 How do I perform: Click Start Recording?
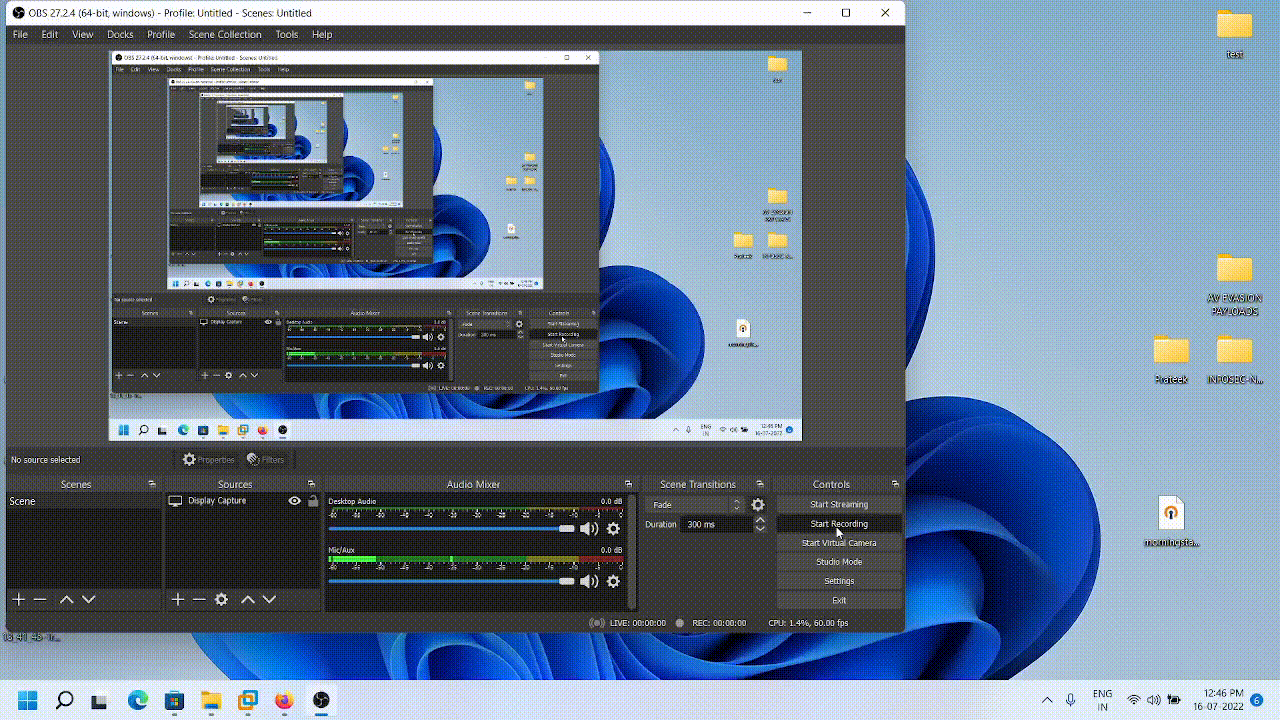(x=839, y=524)
